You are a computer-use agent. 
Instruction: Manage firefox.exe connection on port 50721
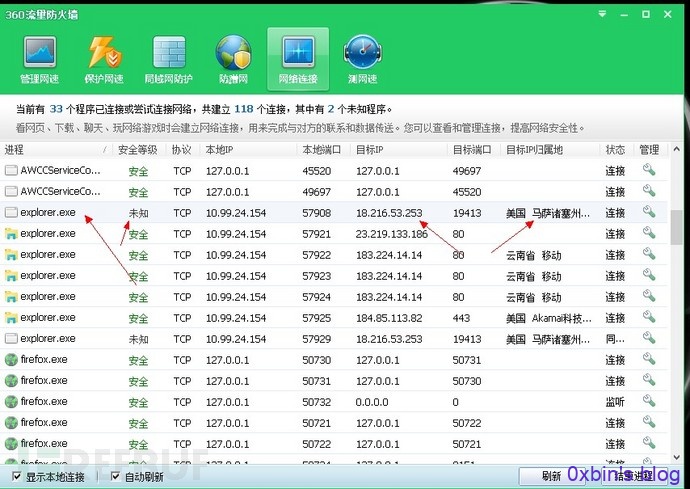pos(649,422)
